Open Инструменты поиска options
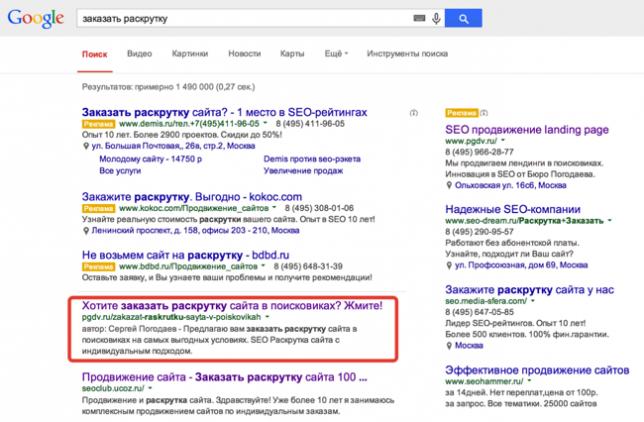 click(x=407, y=54)
